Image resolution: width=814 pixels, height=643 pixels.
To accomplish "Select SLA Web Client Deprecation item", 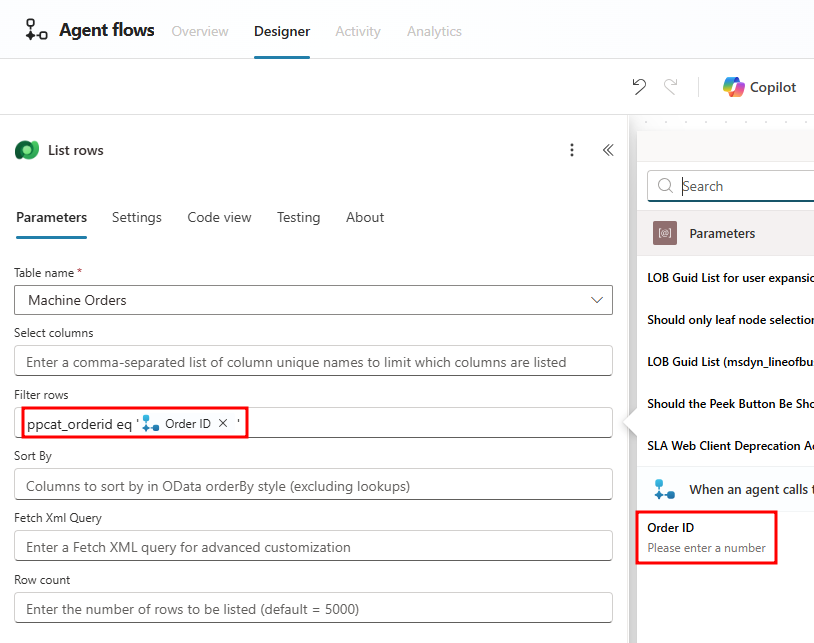I will point(730,446).
